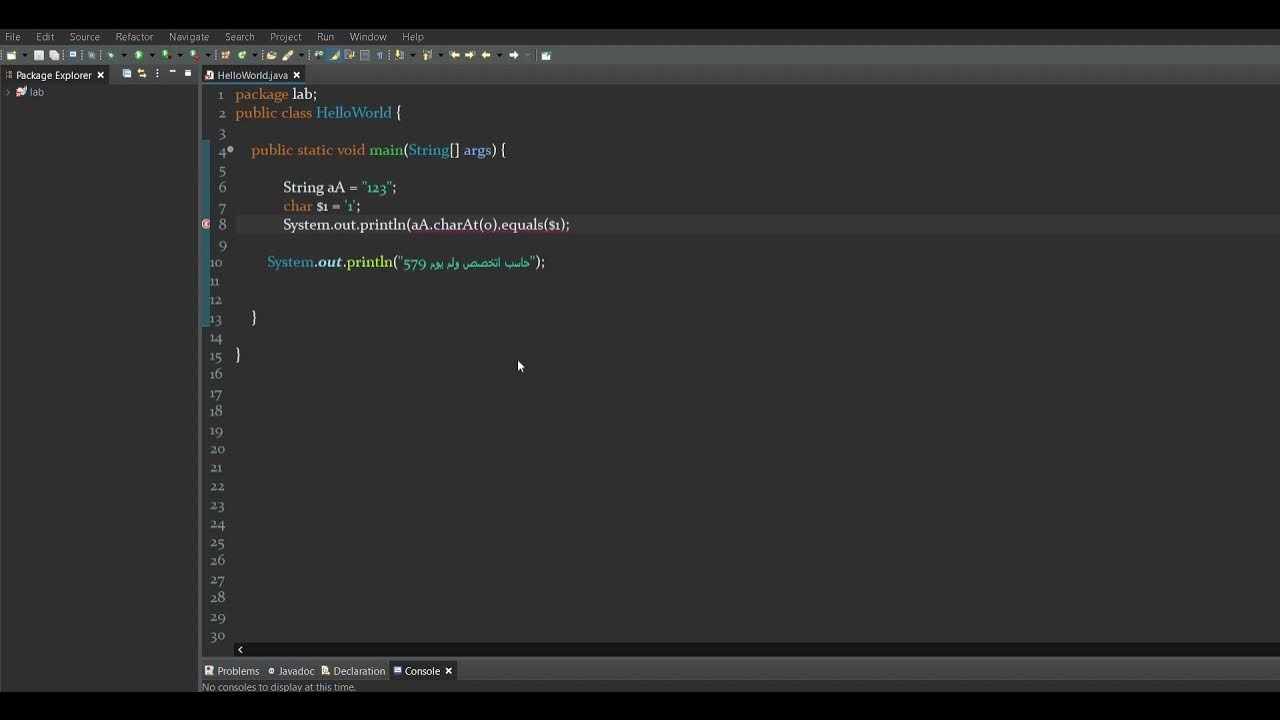The image size is (1280, 720).
Task: Create a New Java Package icon
Action: (x=225, y=55)
